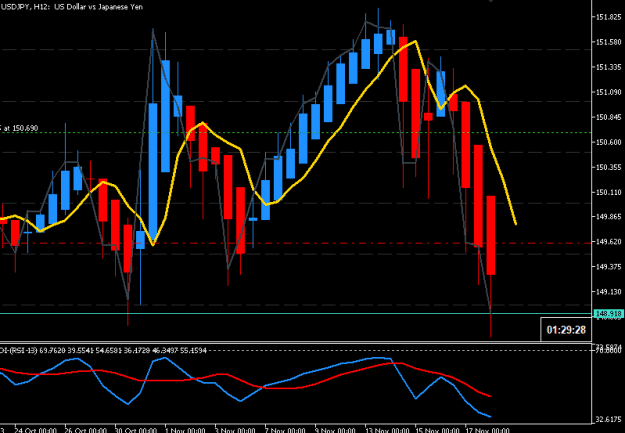Image resolution: width=625 pixels, height=433 pixels.
Task: Click the 151.090 price scale value
Action: coord(609,92)
